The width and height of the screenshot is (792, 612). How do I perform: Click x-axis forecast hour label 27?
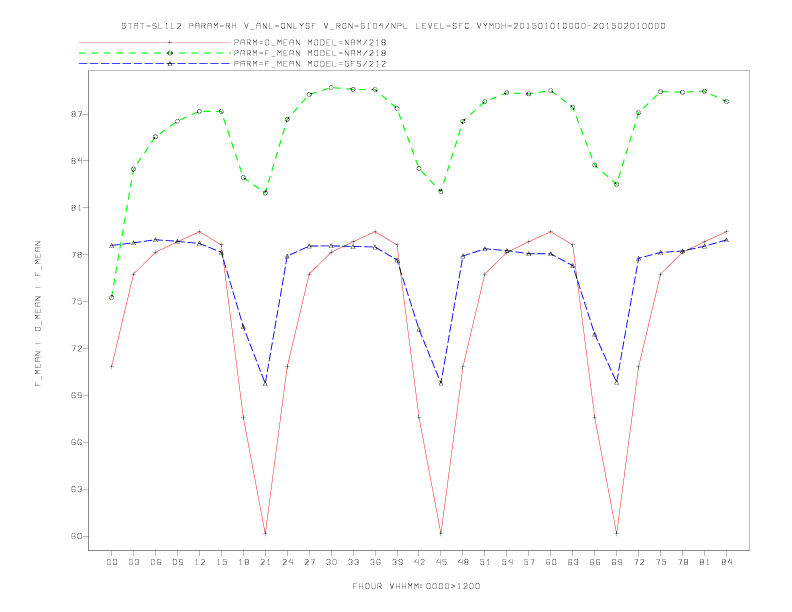309,562
